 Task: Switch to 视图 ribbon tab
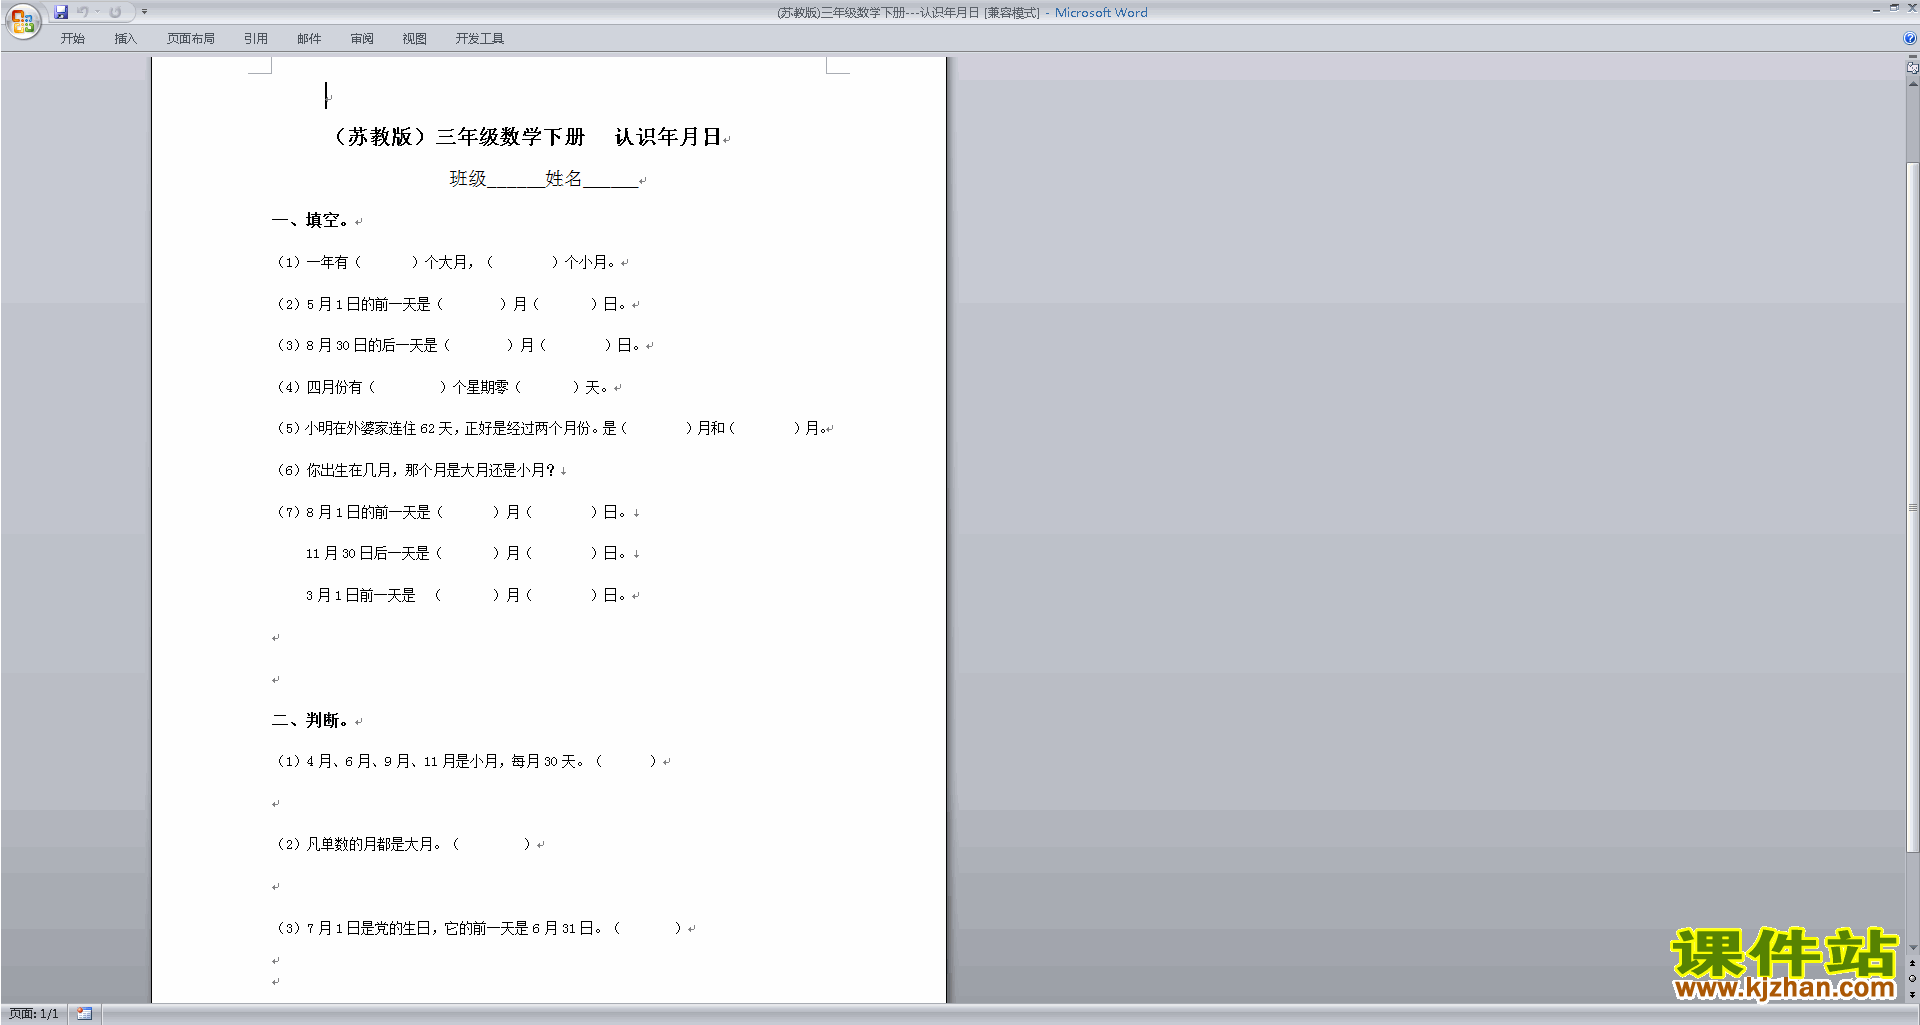414,39
